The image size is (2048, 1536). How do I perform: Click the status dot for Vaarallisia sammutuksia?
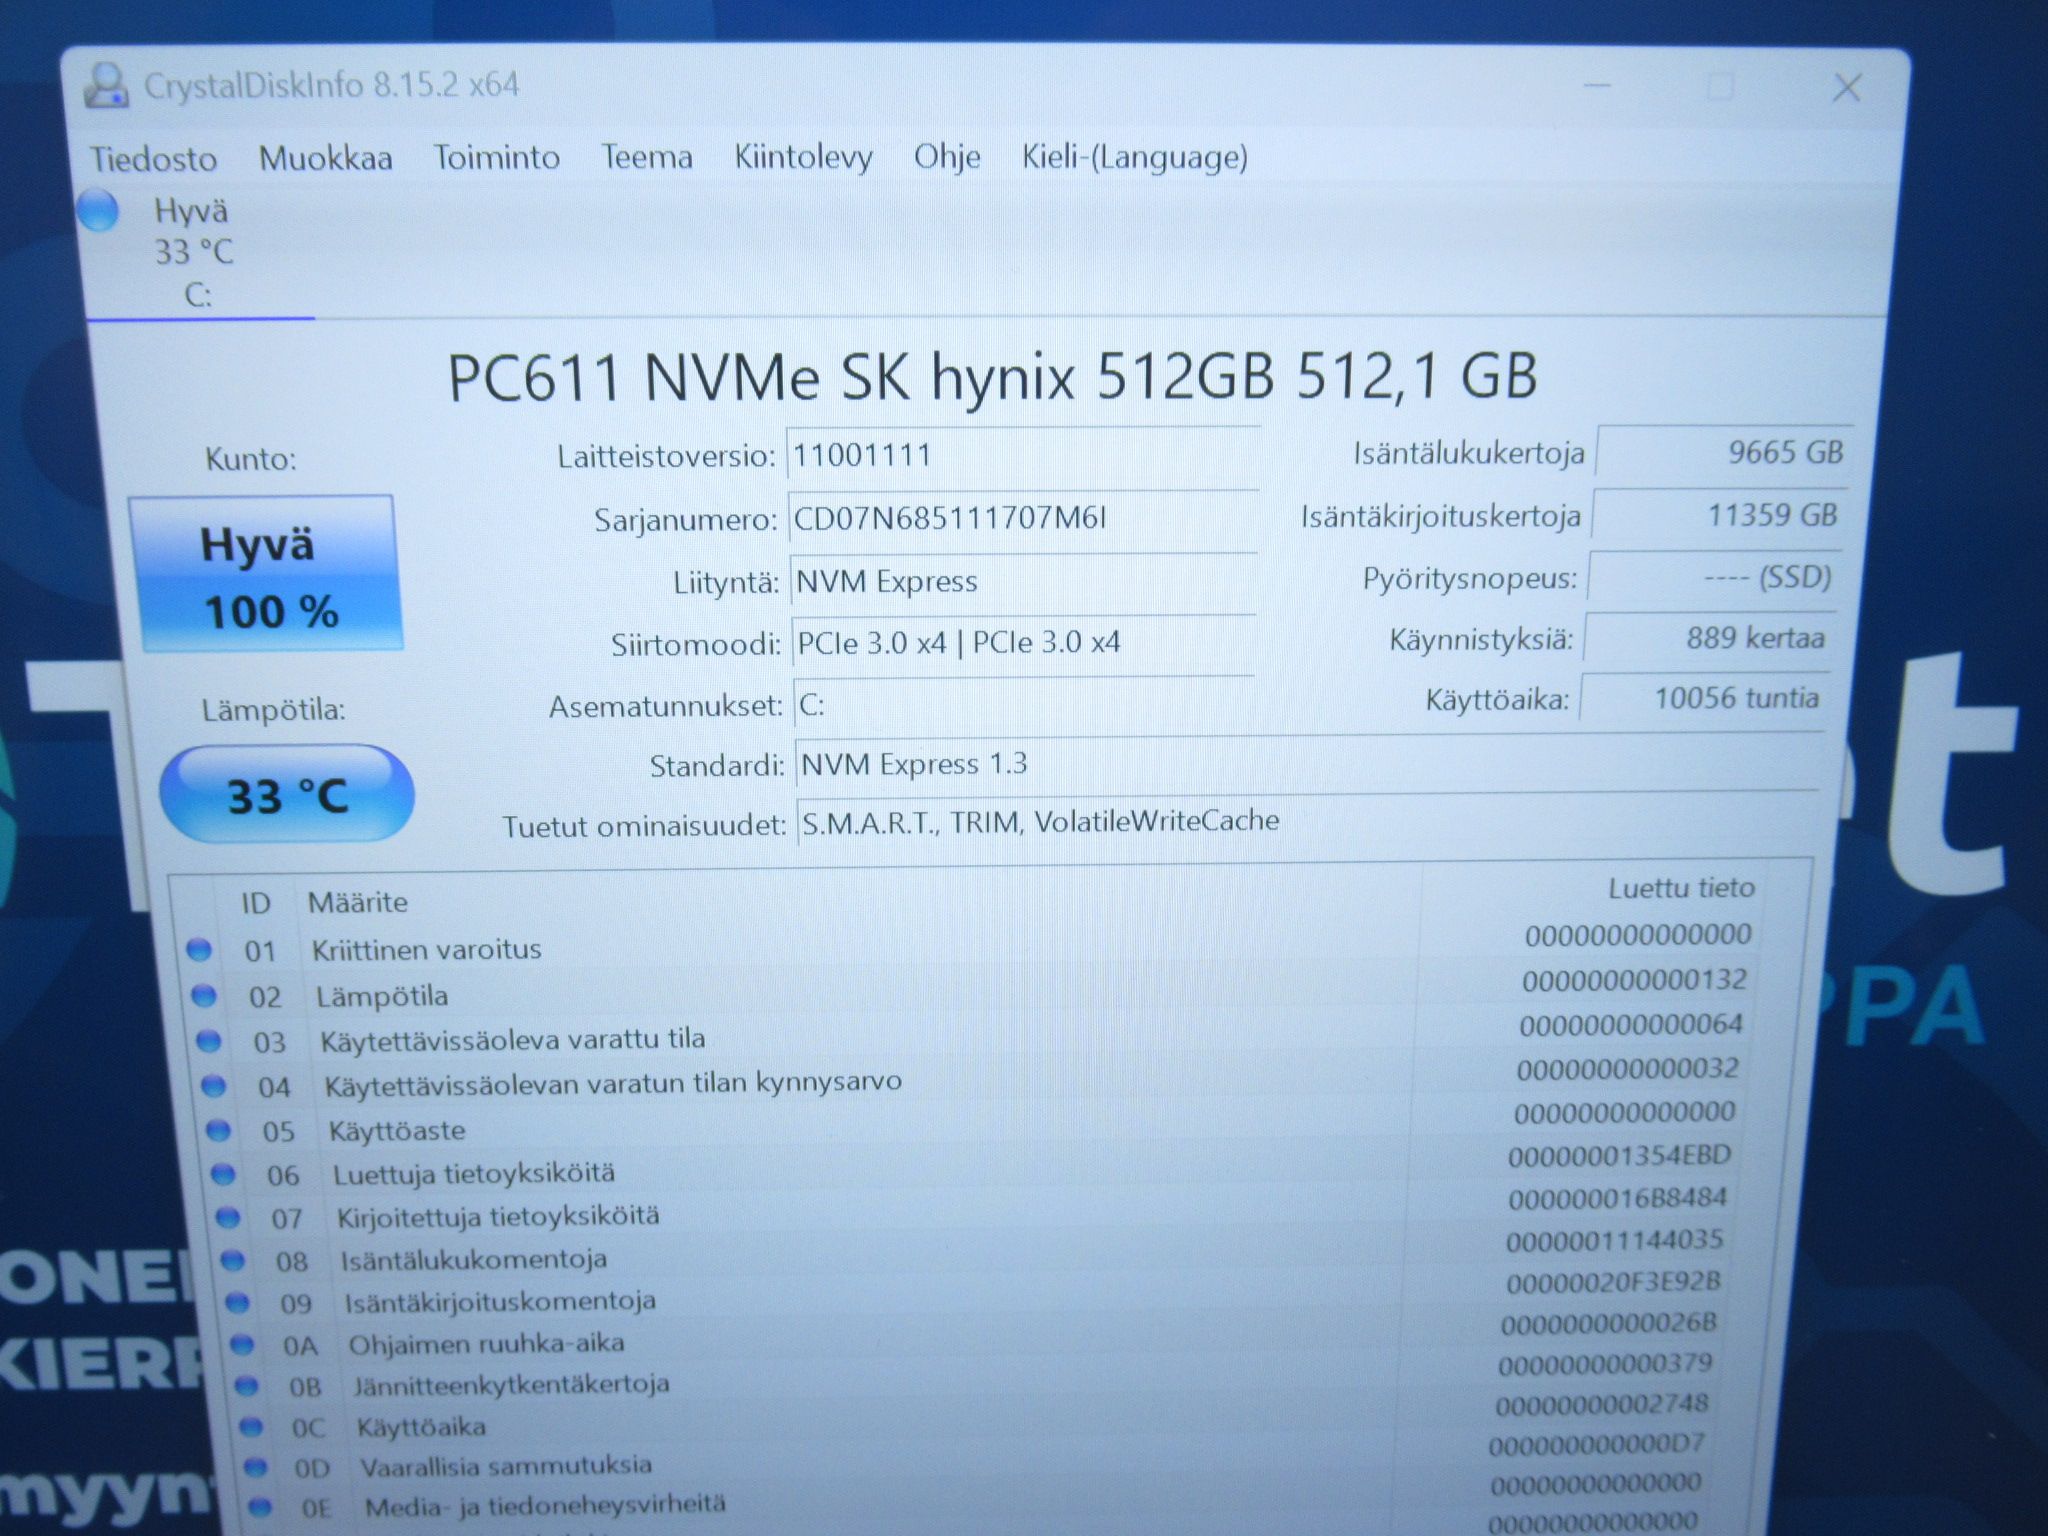tap(256, 1467)
